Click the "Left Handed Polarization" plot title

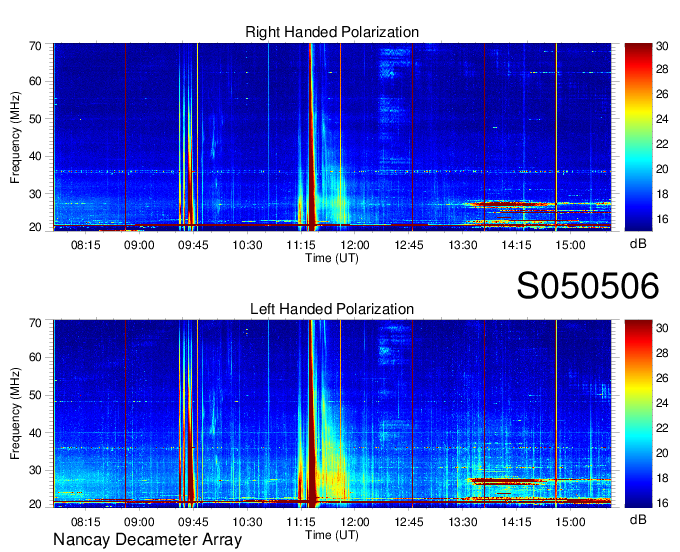332,309
